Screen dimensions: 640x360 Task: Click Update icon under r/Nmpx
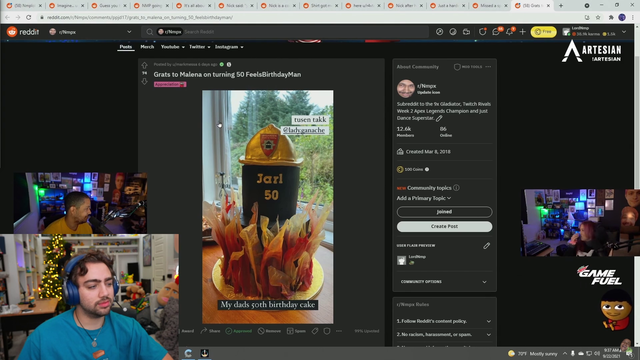tap(428, 93)
